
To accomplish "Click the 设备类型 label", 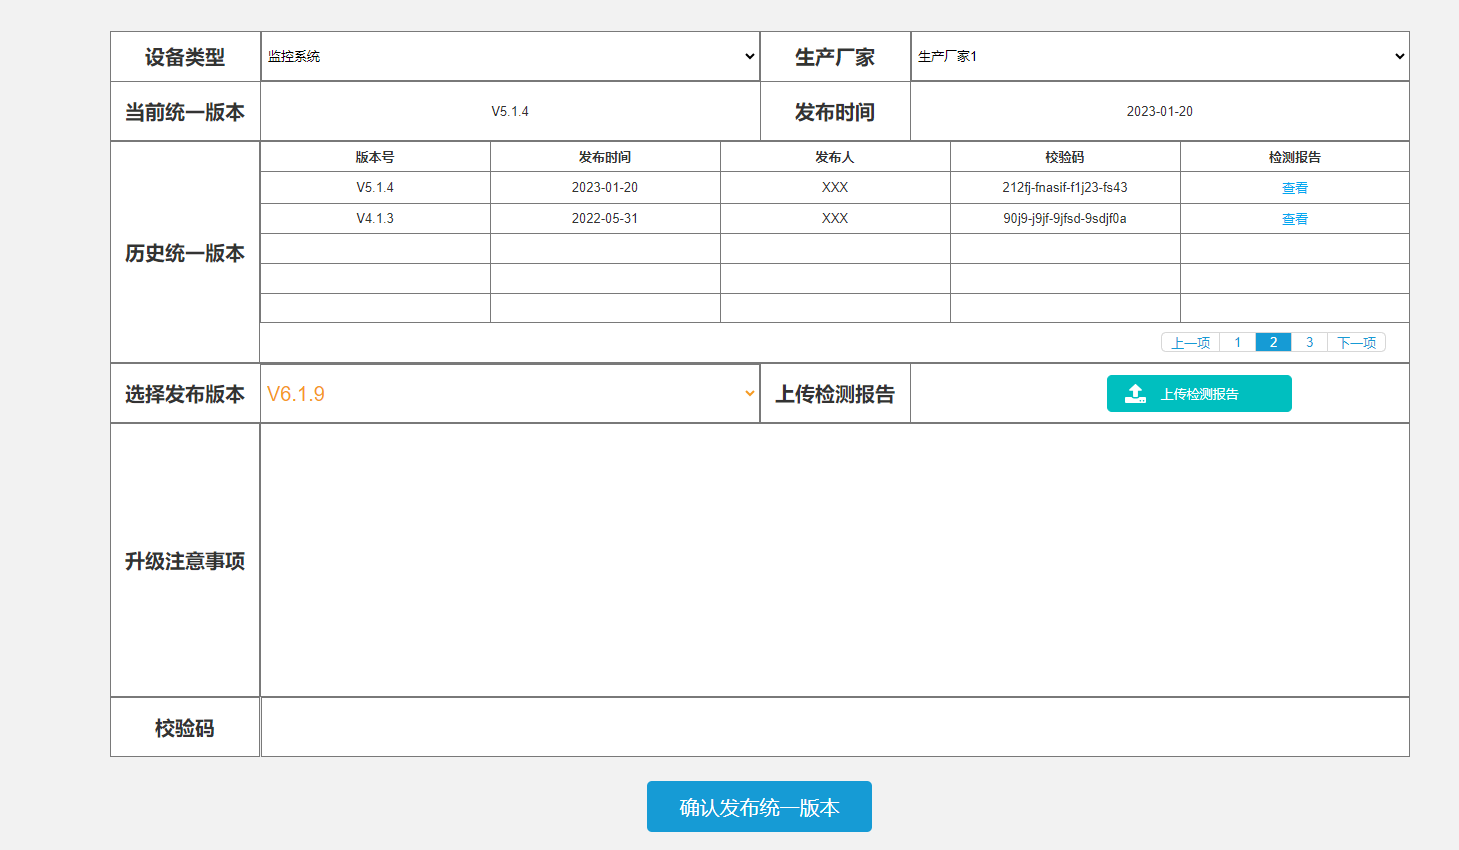I will coord(185,57).
